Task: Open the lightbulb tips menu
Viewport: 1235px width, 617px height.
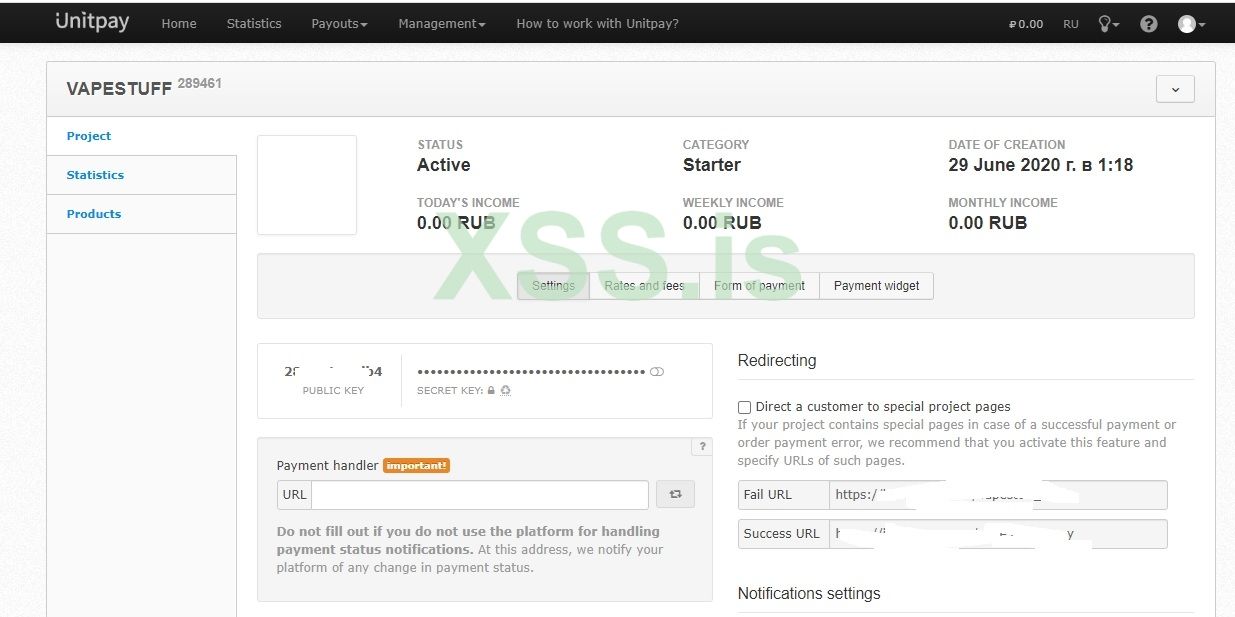Action: click(x=1108, y=24)
